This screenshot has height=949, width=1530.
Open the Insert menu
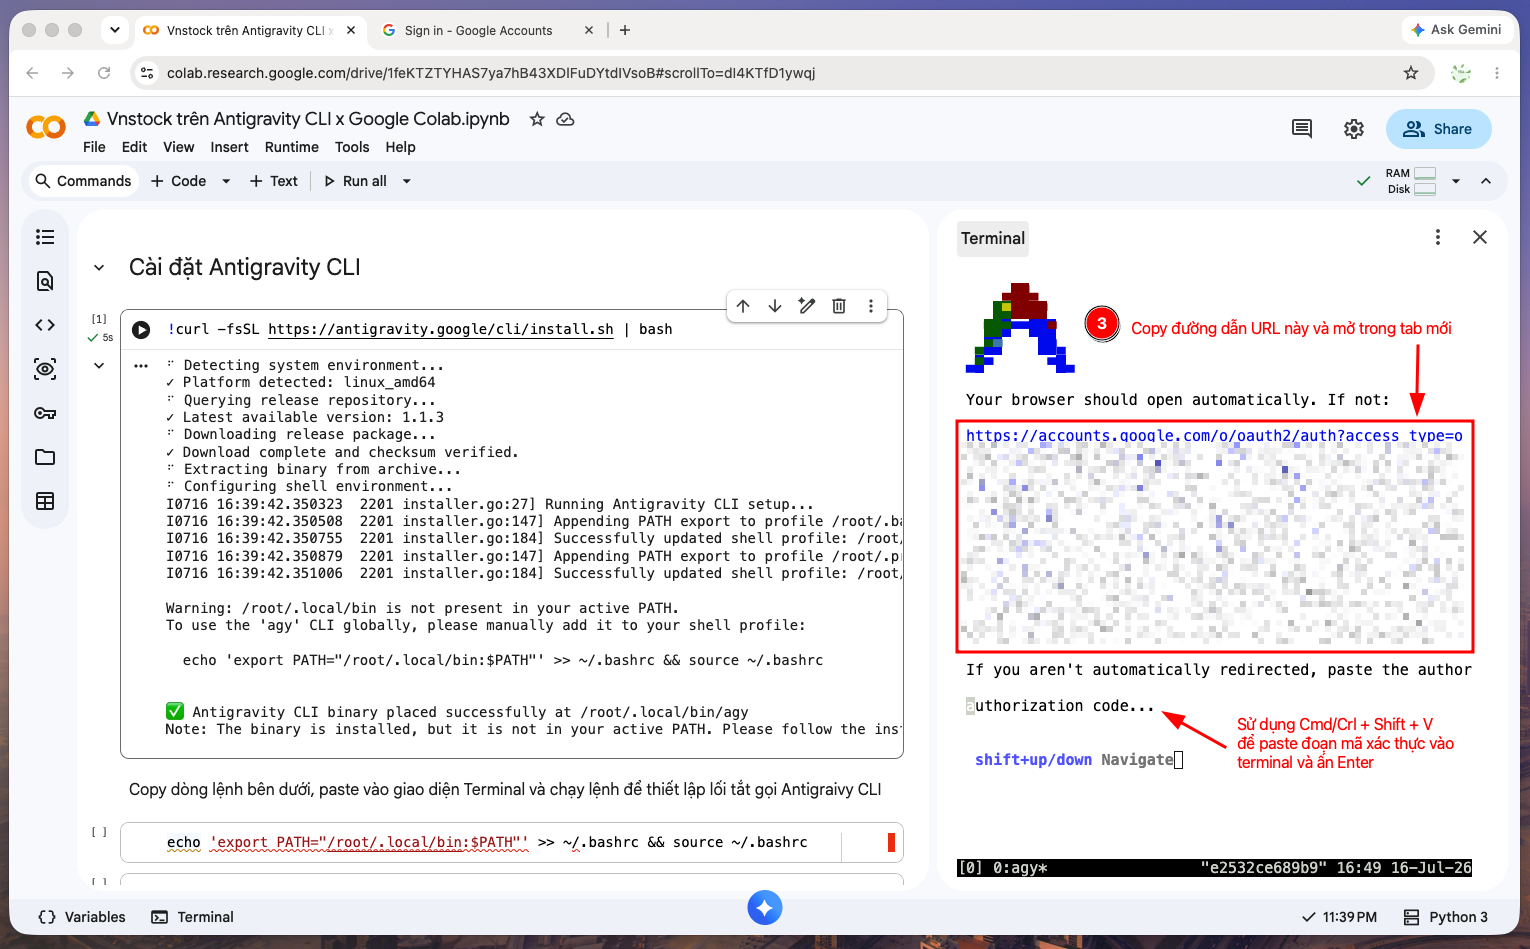pos(229,147)
